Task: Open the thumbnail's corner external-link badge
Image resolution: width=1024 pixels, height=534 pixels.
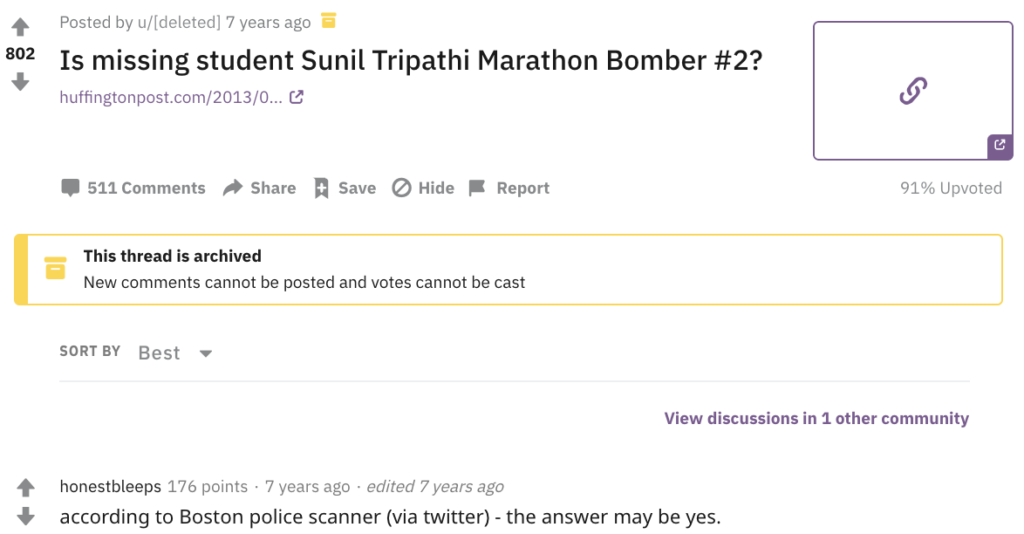Action: click(1000, 146)
